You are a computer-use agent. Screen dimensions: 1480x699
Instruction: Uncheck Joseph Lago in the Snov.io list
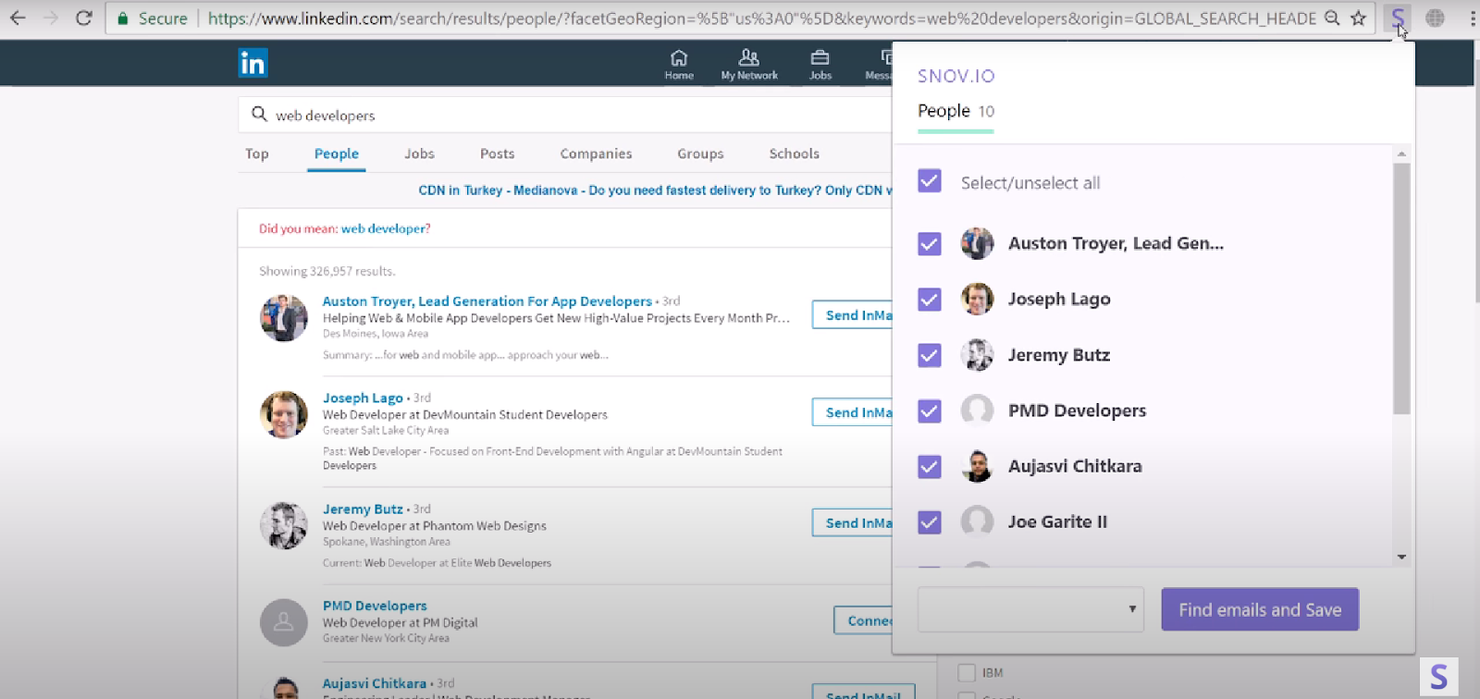click(929, 299)
